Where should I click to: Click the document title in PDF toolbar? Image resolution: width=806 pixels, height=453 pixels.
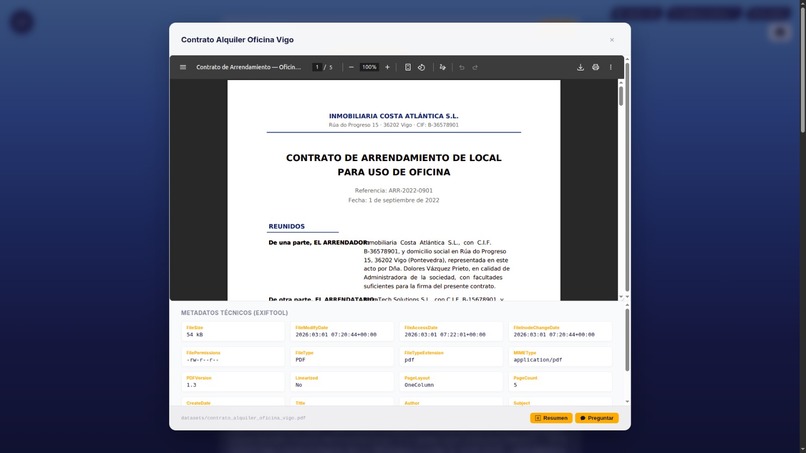coord(249,67)
